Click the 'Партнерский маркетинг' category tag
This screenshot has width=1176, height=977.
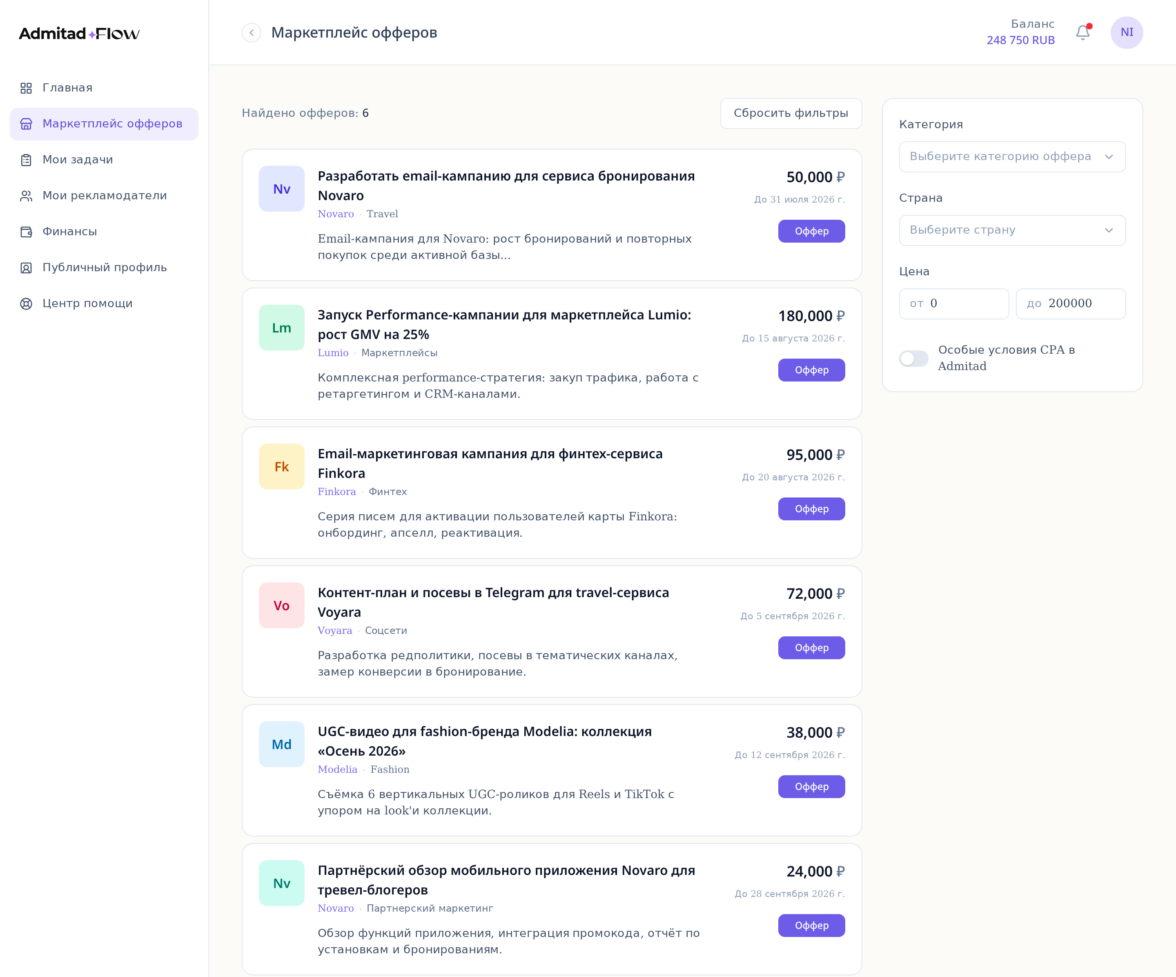(430, 908)
